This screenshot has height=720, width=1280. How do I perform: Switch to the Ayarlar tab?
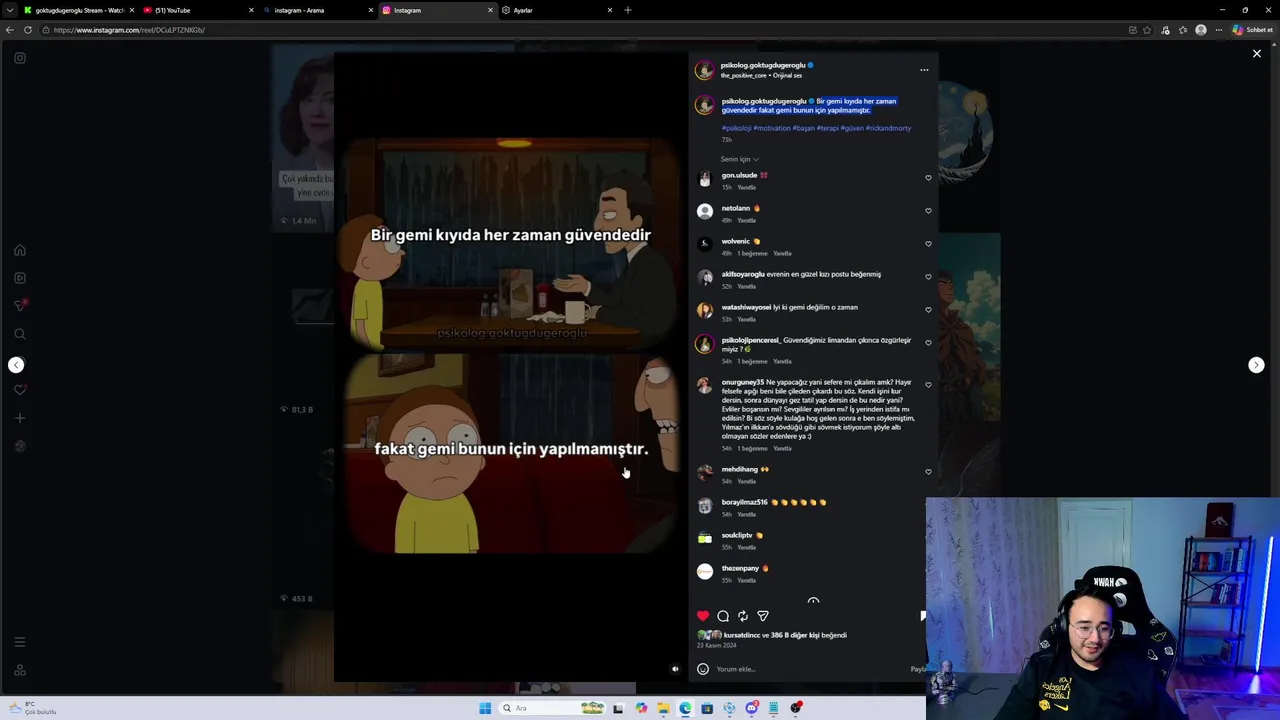(555, 10)
